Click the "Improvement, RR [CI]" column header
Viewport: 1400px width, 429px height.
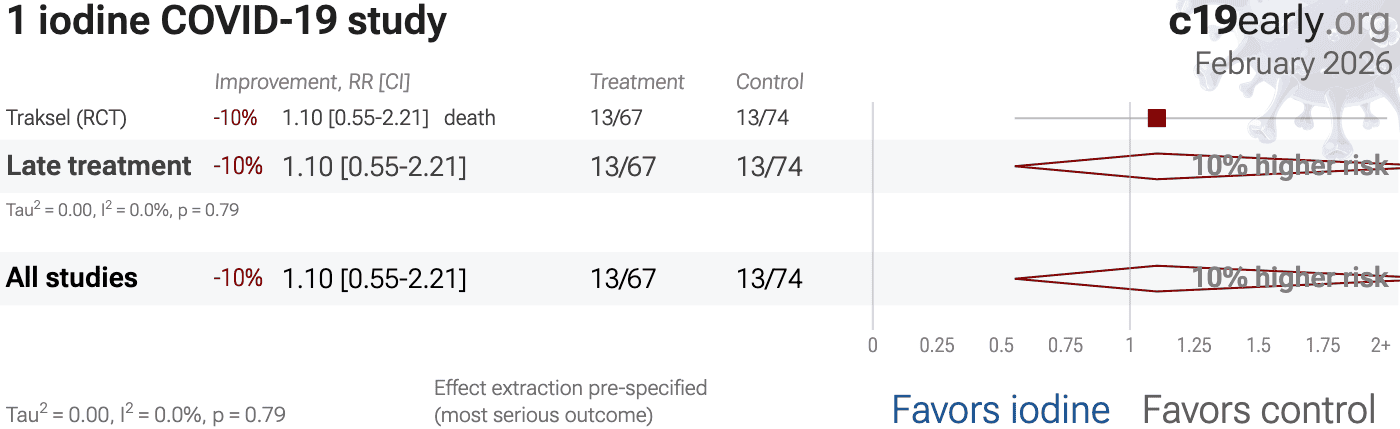[x=312, y=82]
